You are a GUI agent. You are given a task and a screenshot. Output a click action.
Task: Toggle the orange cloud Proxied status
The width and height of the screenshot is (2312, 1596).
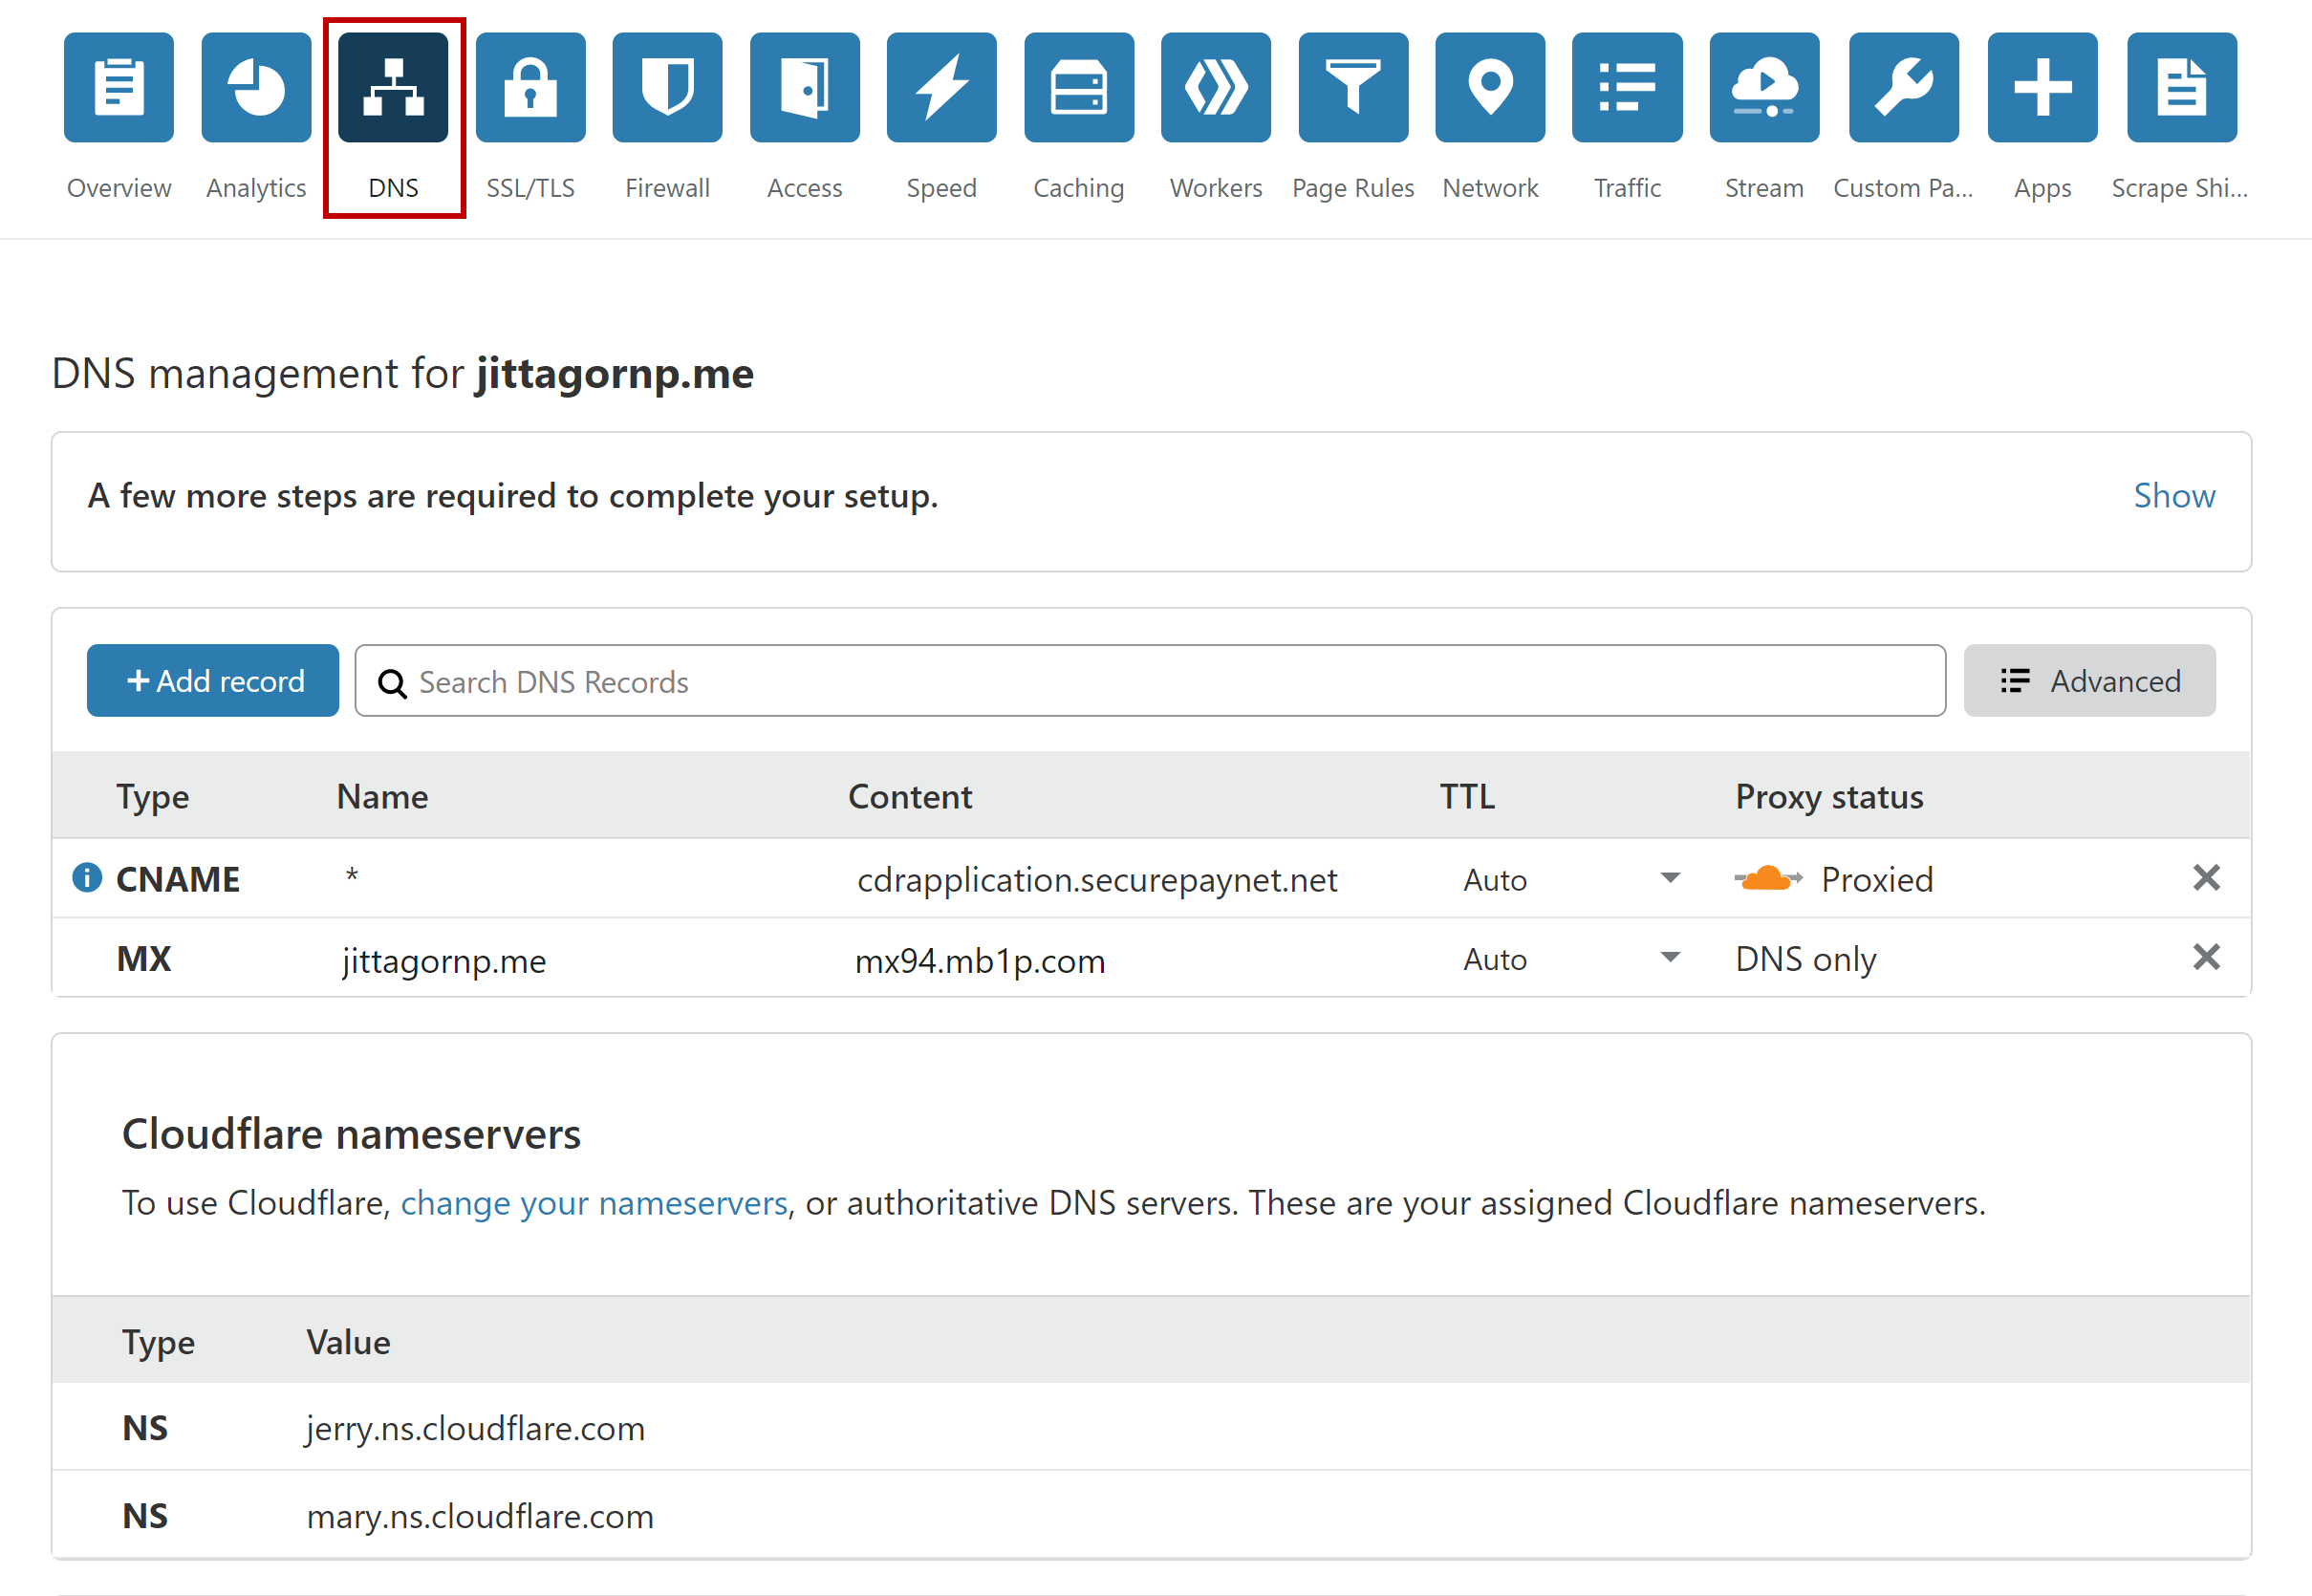[x=1768, y=879]
